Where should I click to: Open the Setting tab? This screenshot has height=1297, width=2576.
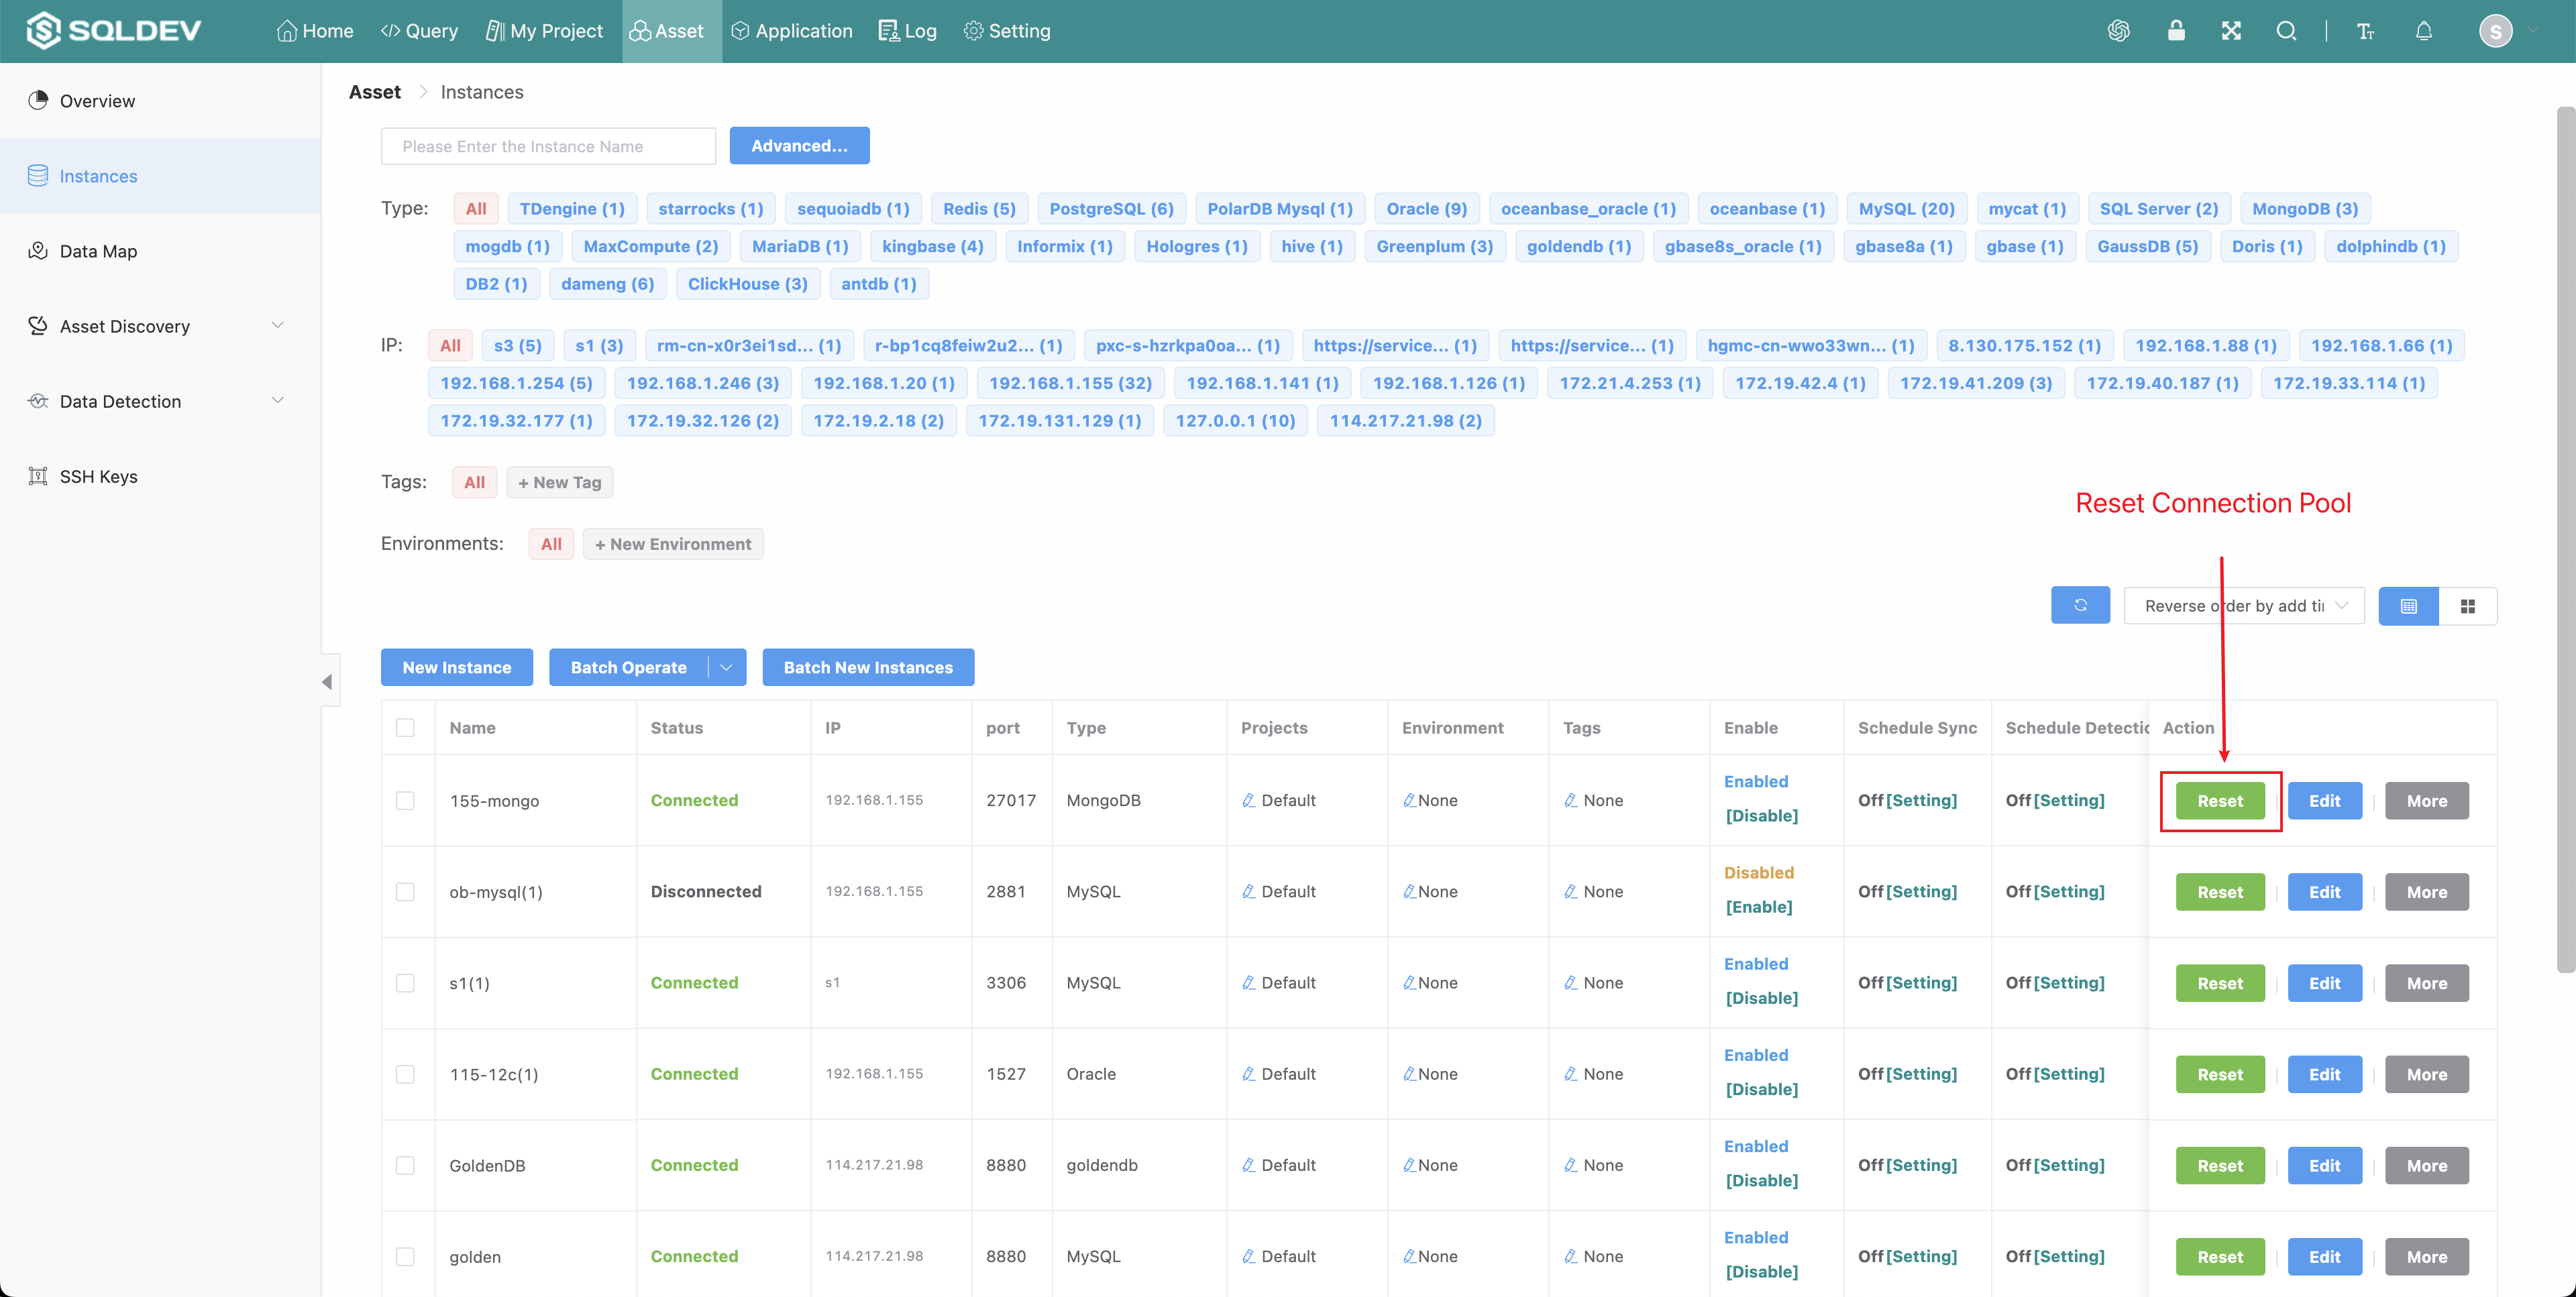1006,31
